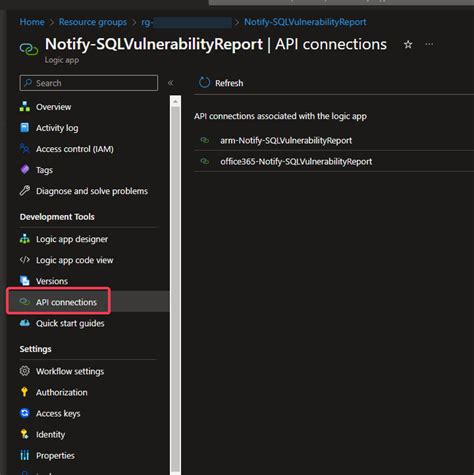Click the yellow Authorization key icon
Screen dimensions: 474x475
24,392
